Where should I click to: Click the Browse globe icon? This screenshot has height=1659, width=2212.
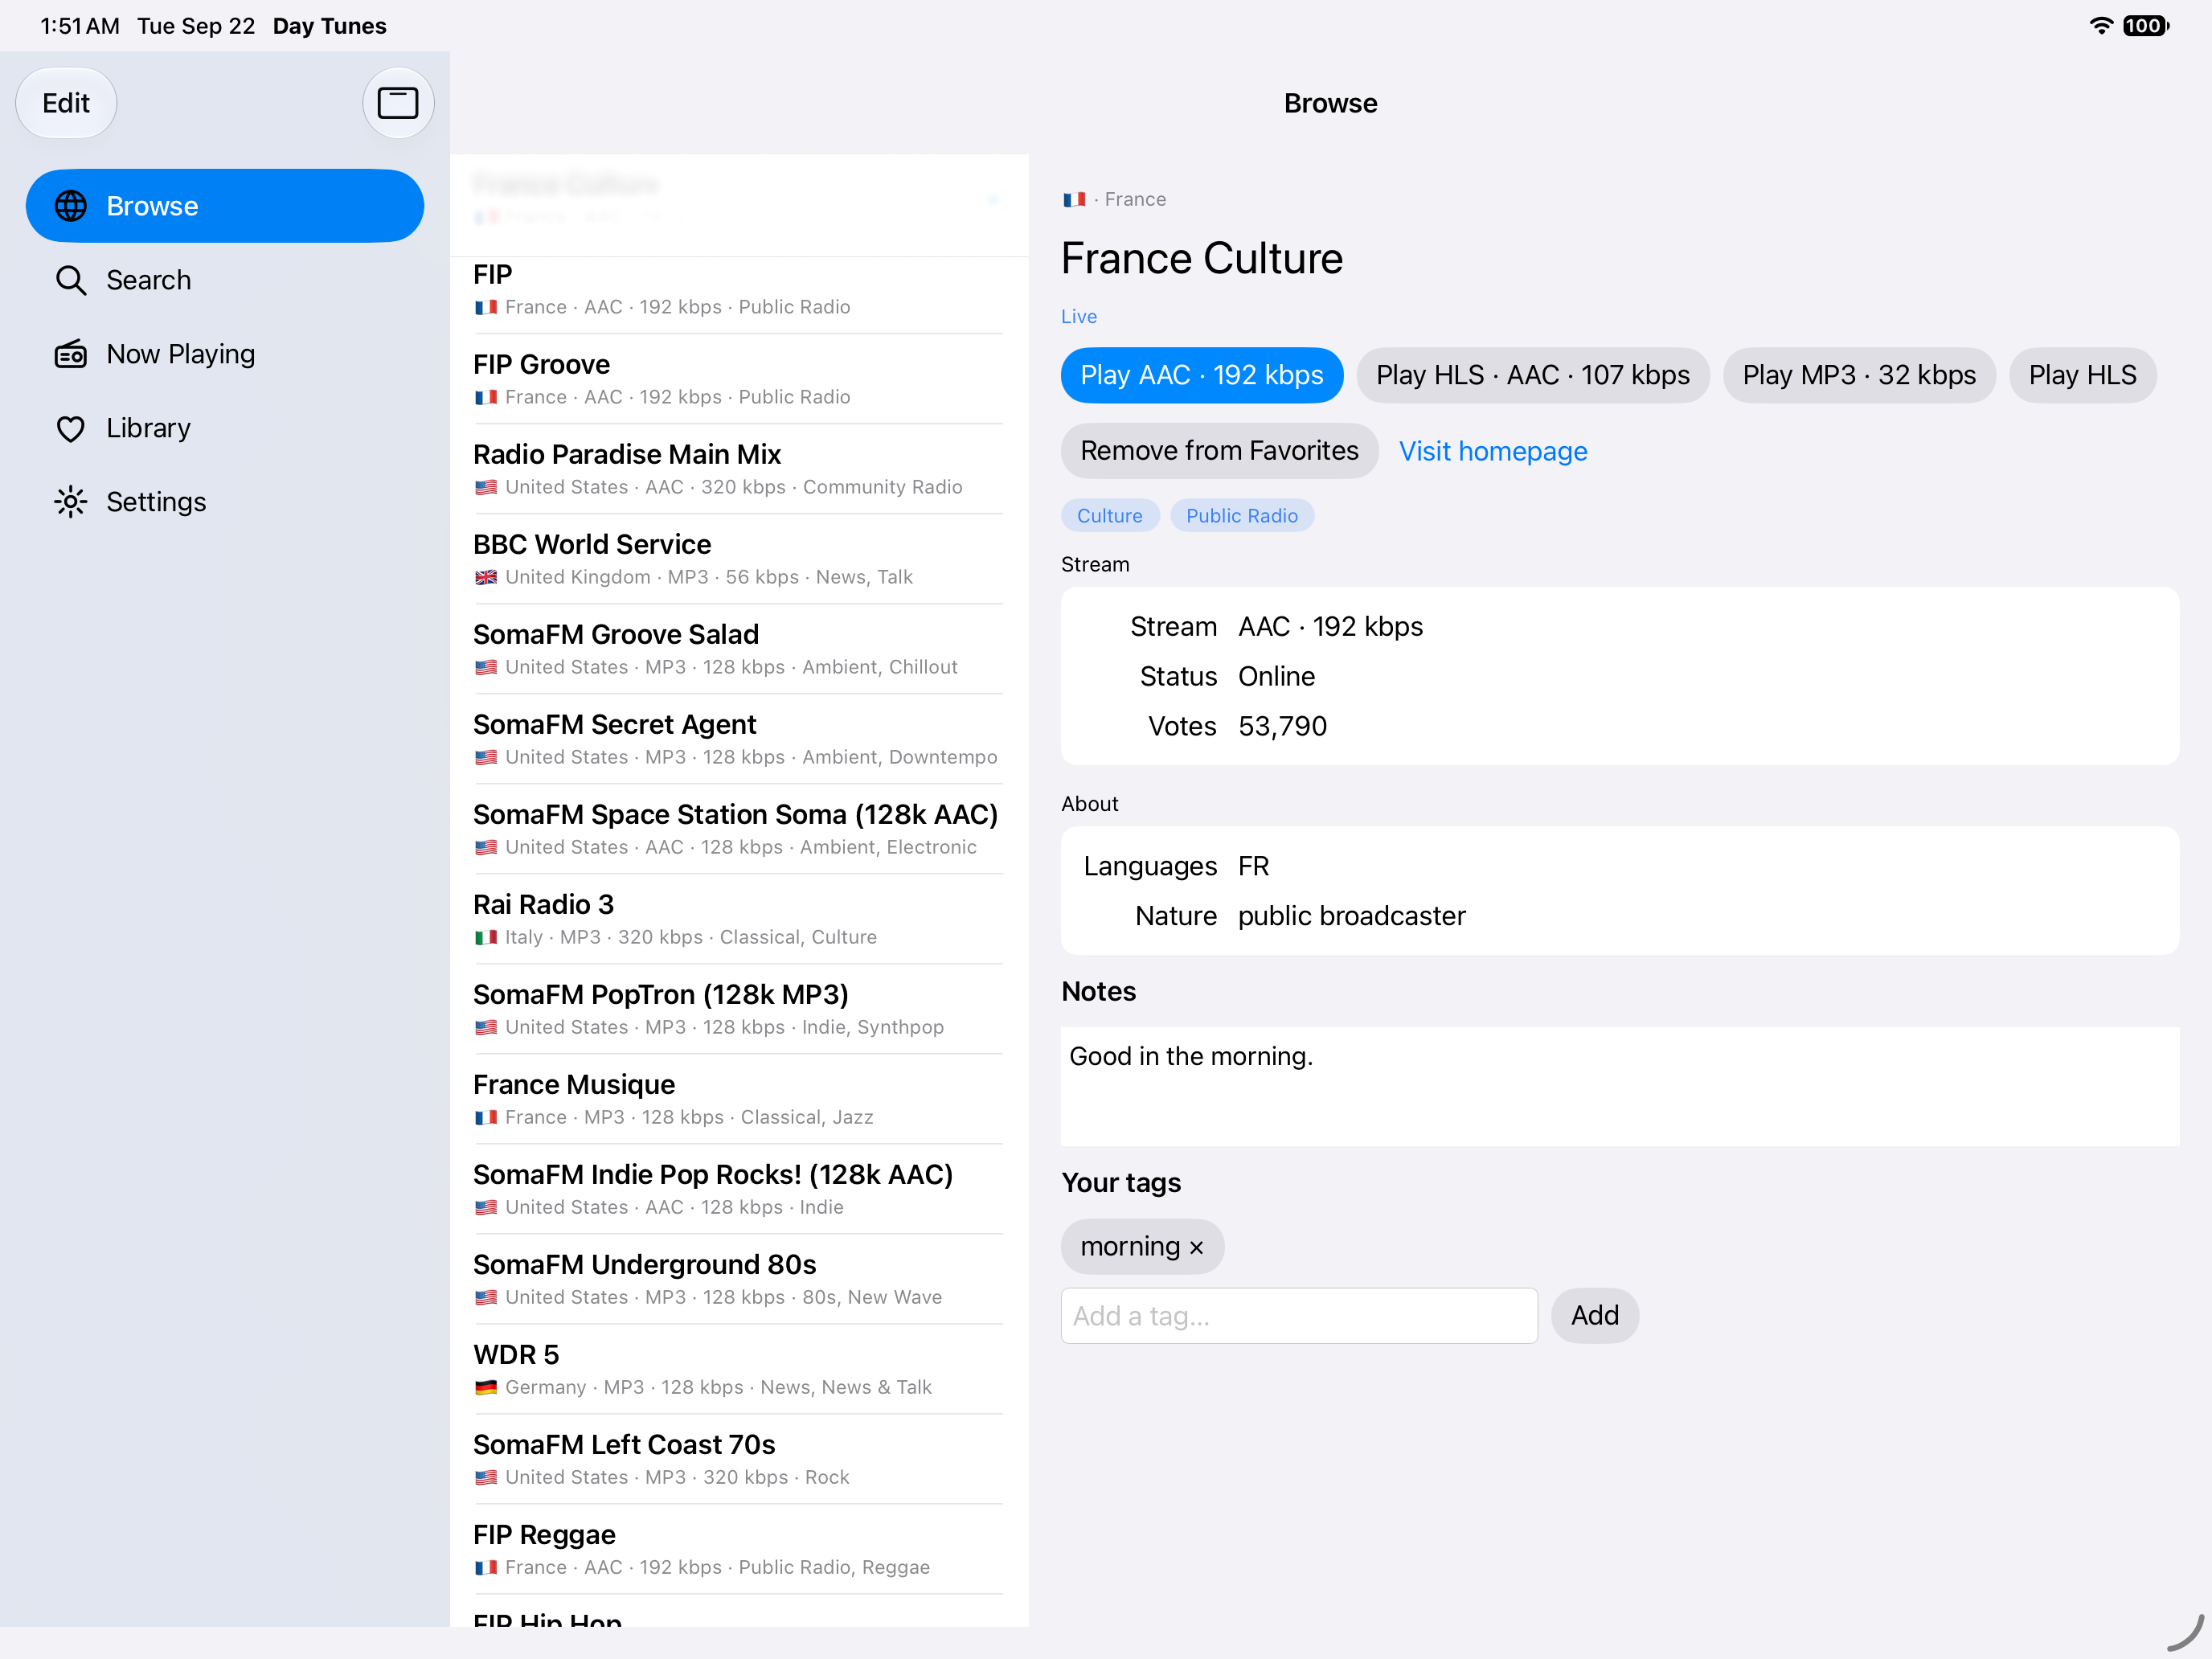[70, 206]
